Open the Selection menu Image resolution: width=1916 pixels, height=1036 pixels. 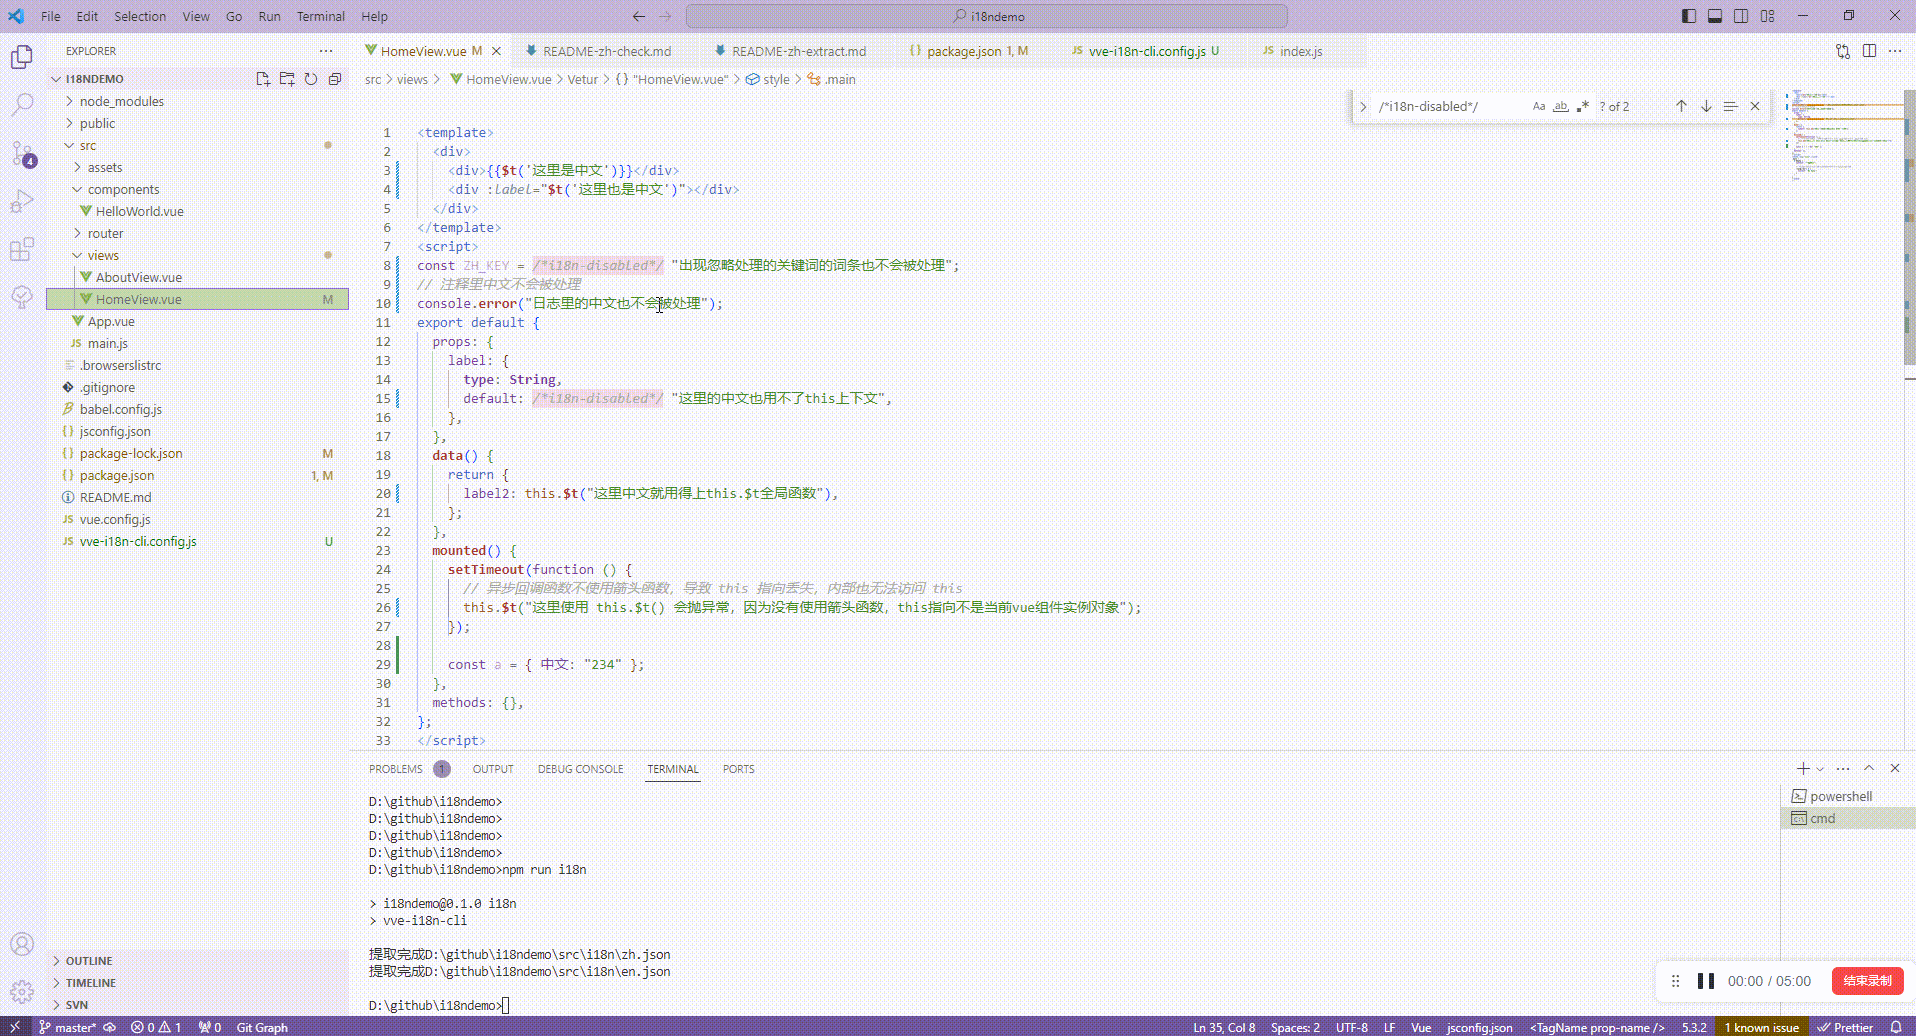[140, 16]
